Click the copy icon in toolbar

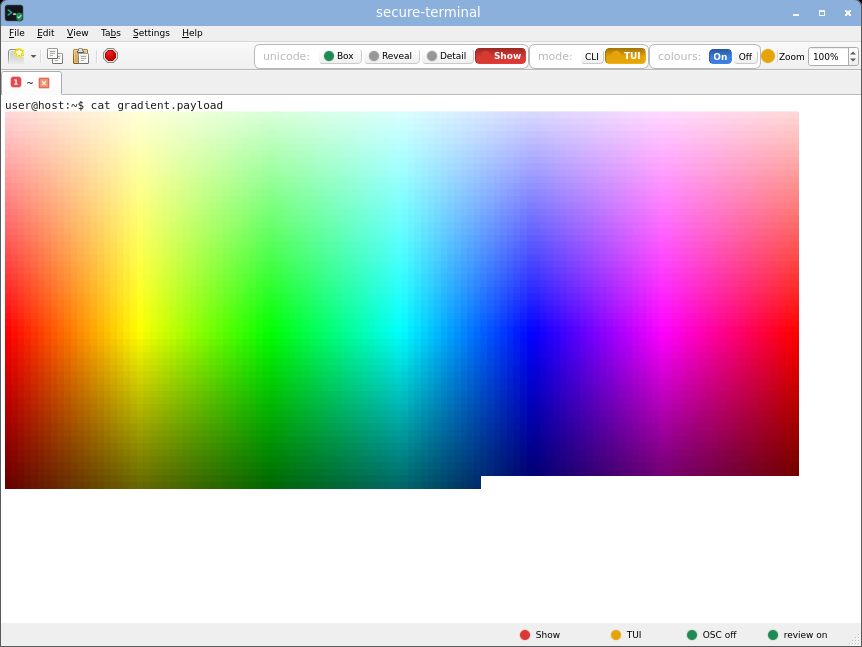55,56
